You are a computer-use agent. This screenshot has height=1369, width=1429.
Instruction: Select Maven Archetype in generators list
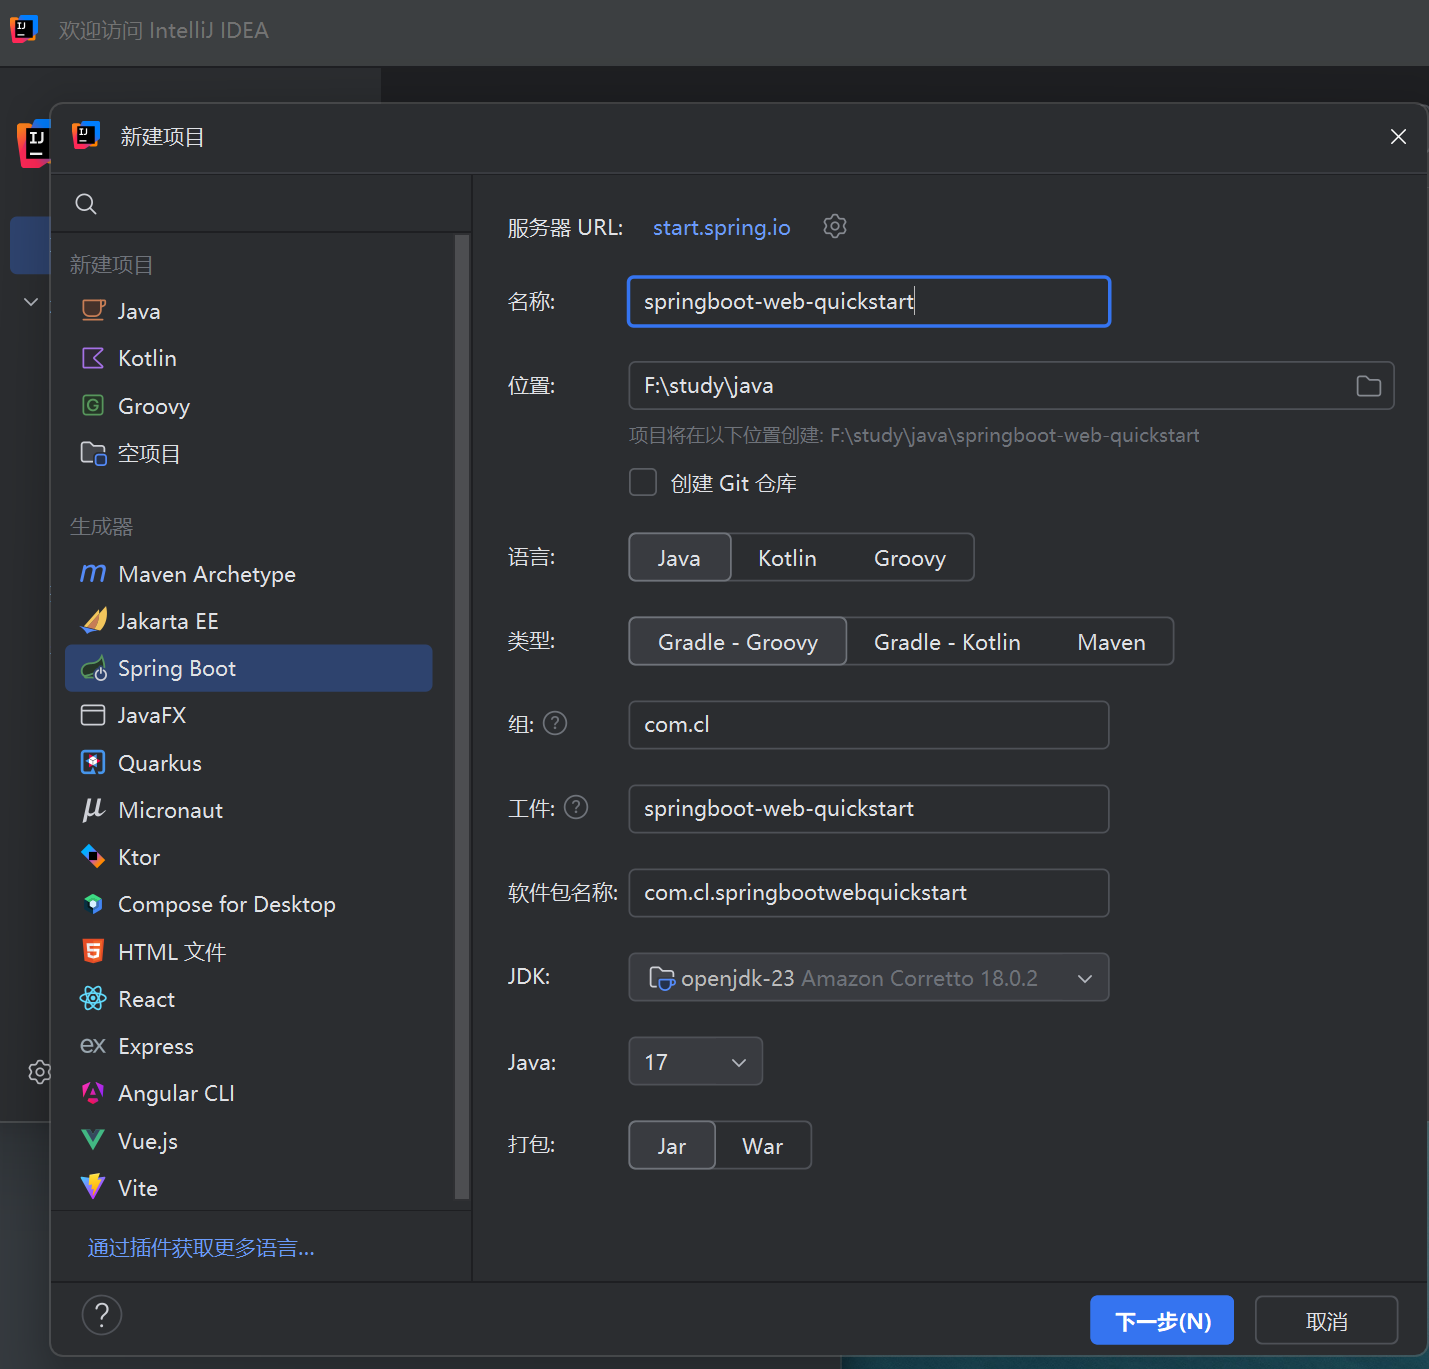[206, 574]
